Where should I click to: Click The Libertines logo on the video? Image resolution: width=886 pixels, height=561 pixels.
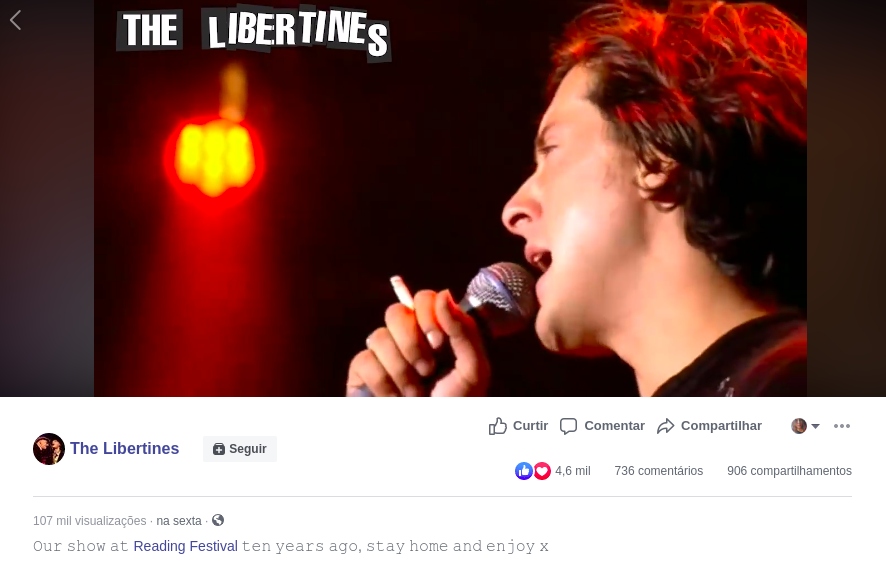[254, 32]
